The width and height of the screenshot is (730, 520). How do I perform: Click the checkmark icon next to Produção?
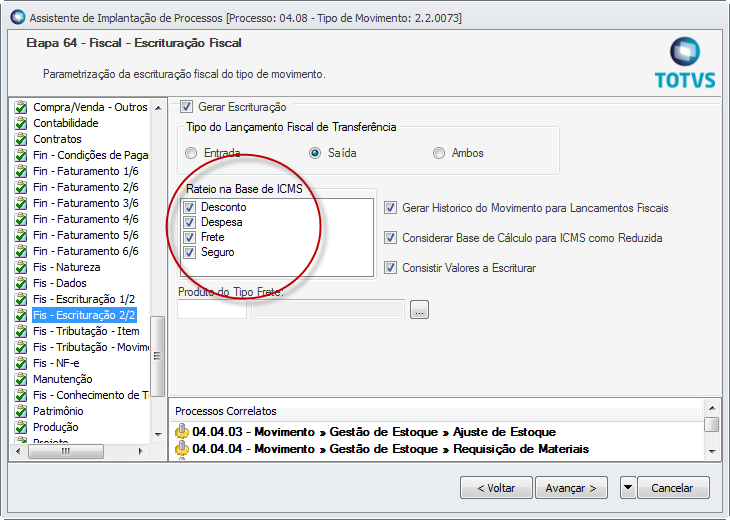pyautogui.click(x=20, y=427)
